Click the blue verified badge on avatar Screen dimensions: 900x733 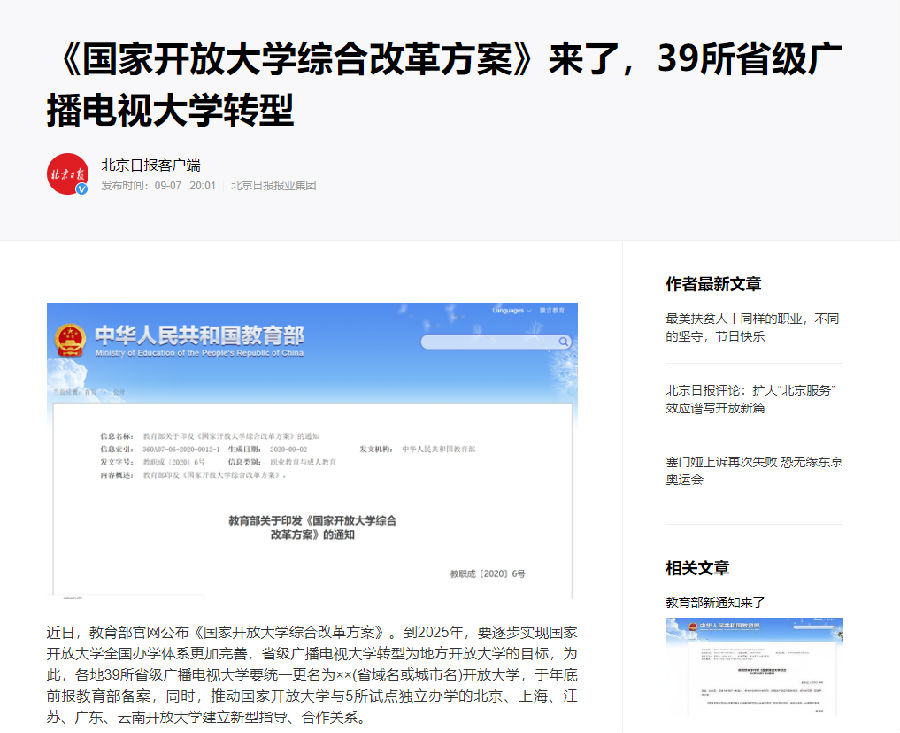(83, 189)
